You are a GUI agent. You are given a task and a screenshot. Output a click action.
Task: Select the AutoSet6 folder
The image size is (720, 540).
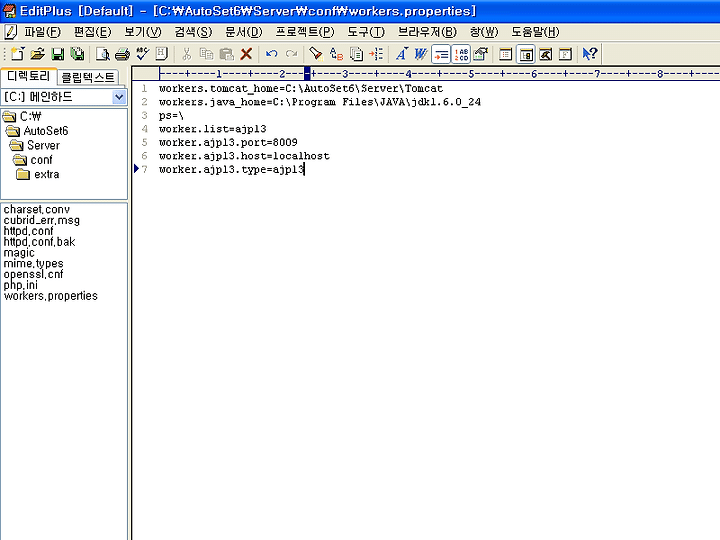pyautogui.click(x=38, y=131)
